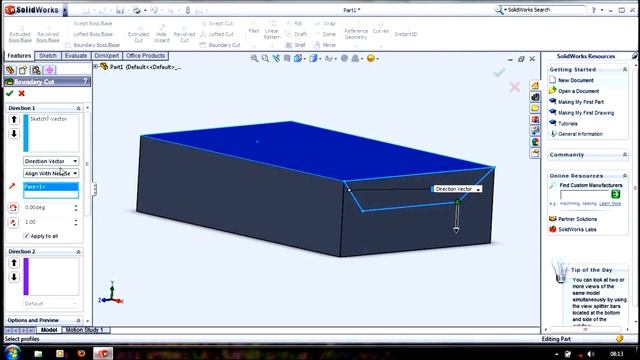The height and width of the screenshot is (360, 640).
Task: Move Direction 1 profile down
Action: pyautogui.click(x=14, y=133)
